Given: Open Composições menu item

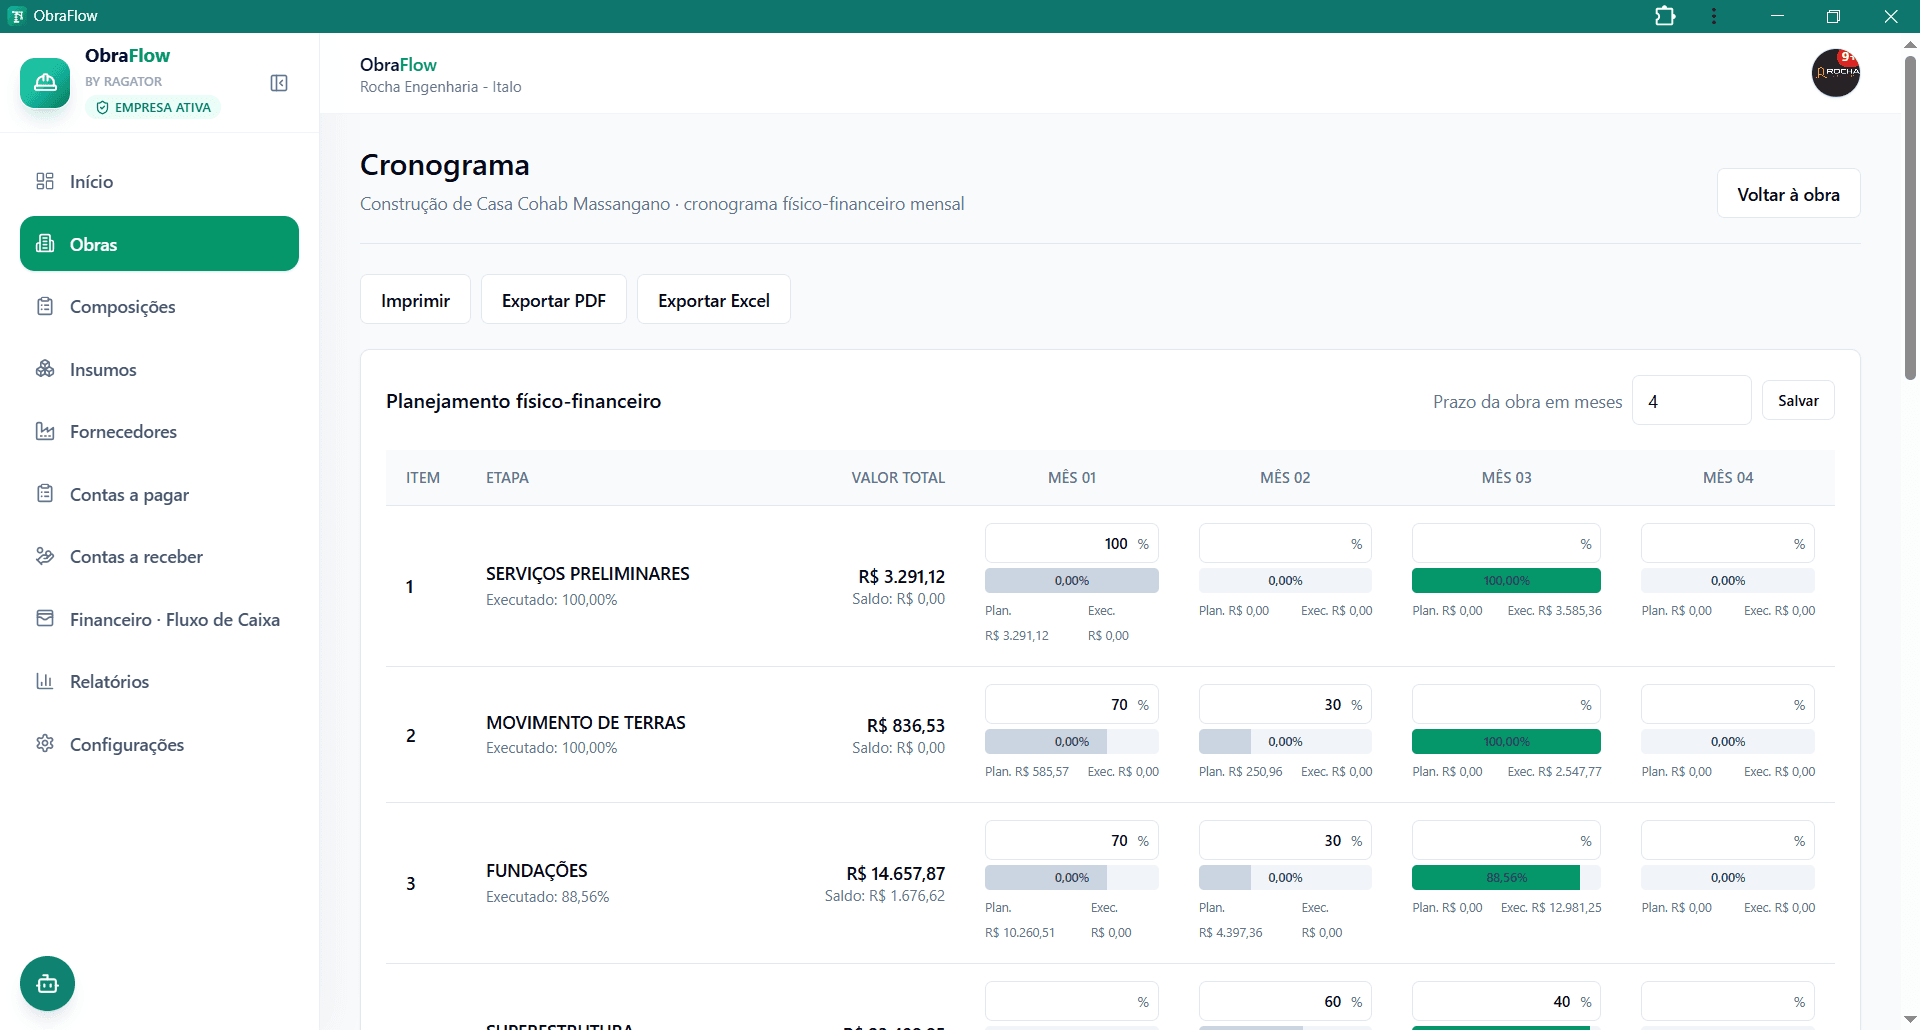Looking at the screenshot, I should (159, 306).
